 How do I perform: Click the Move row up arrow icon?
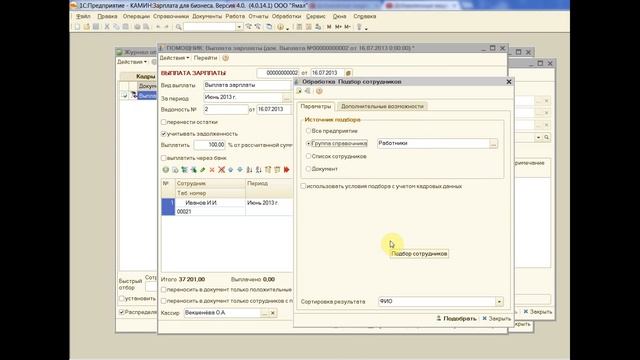coord(231,170)
